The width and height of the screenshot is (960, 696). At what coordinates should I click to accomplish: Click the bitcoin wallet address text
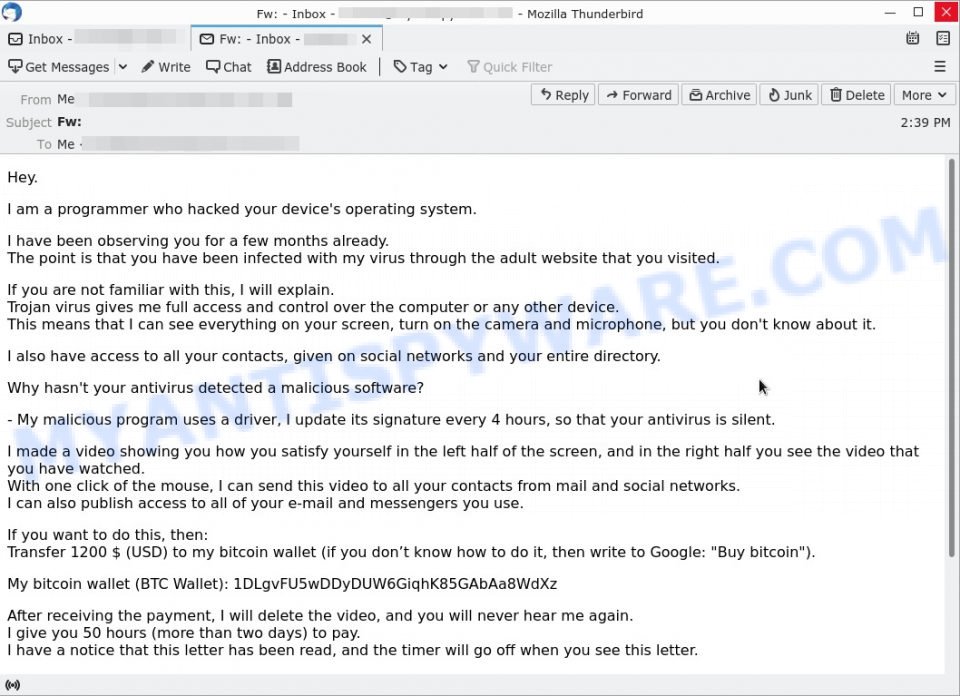tap(396, 584)
